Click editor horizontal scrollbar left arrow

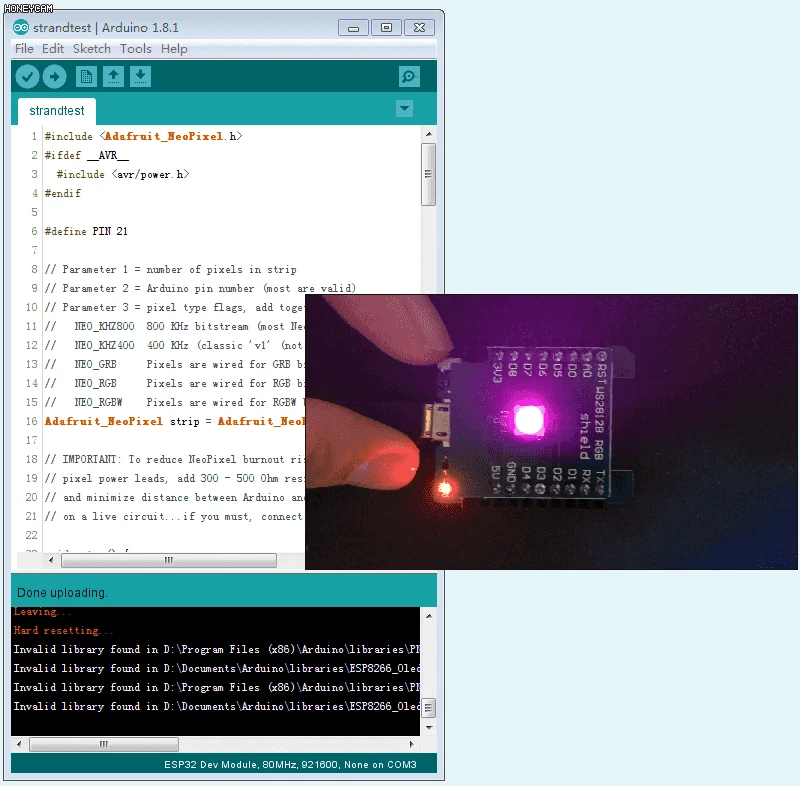pyautogui.click(x=51, y=561)
